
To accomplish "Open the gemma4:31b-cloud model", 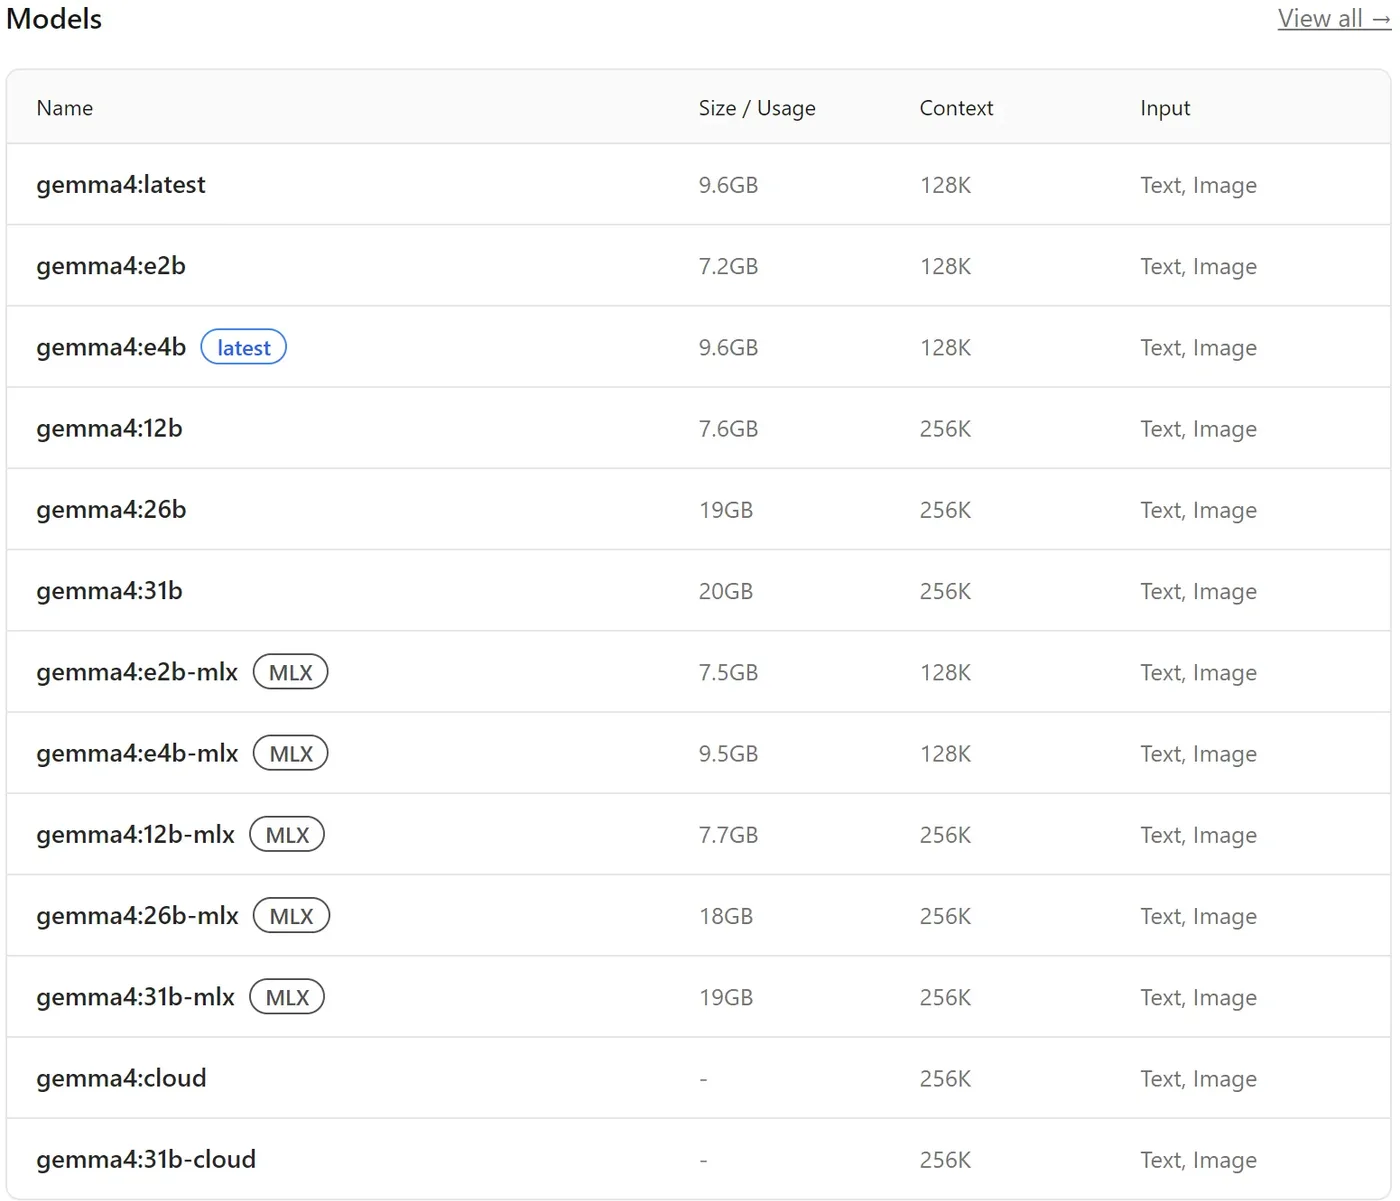I will pyautogui.click(x=146, y=1159).
